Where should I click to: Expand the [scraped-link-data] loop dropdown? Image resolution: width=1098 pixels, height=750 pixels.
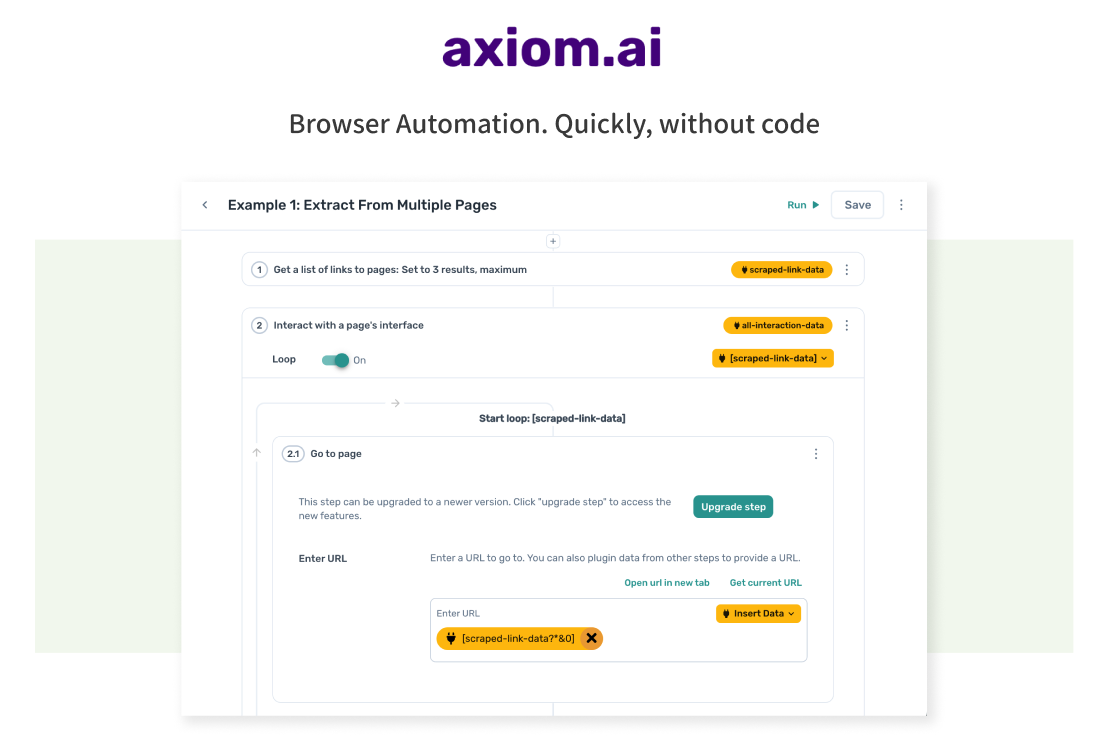tap(826, 358)
